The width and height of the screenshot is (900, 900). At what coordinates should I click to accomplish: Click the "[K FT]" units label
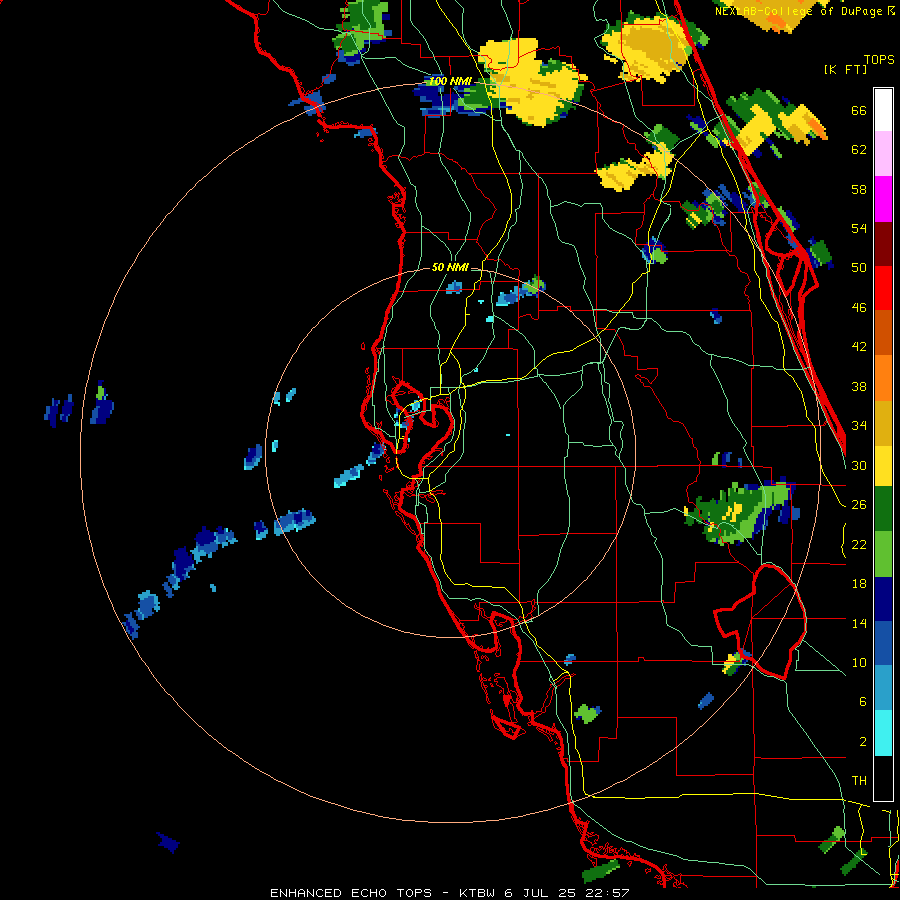[x=845, y=69]
